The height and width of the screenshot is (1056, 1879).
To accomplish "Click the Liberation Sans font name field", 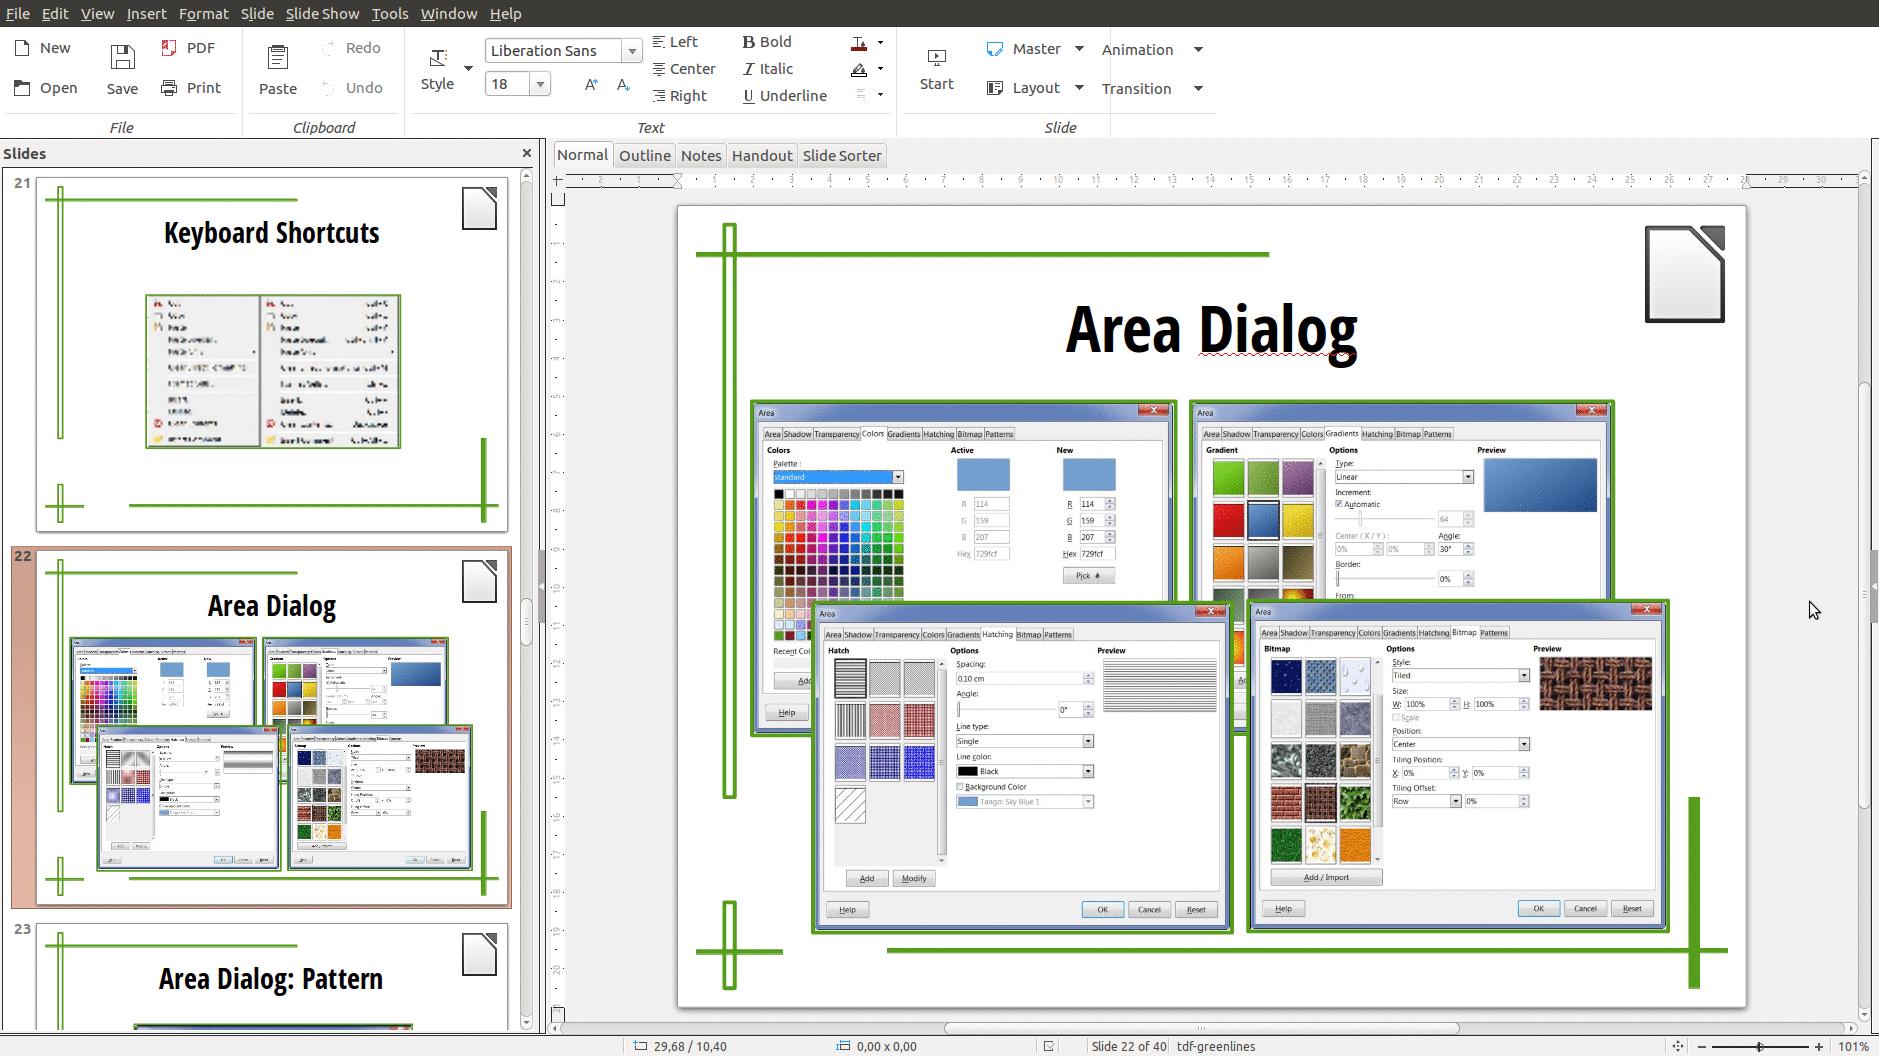I will 553,51.
